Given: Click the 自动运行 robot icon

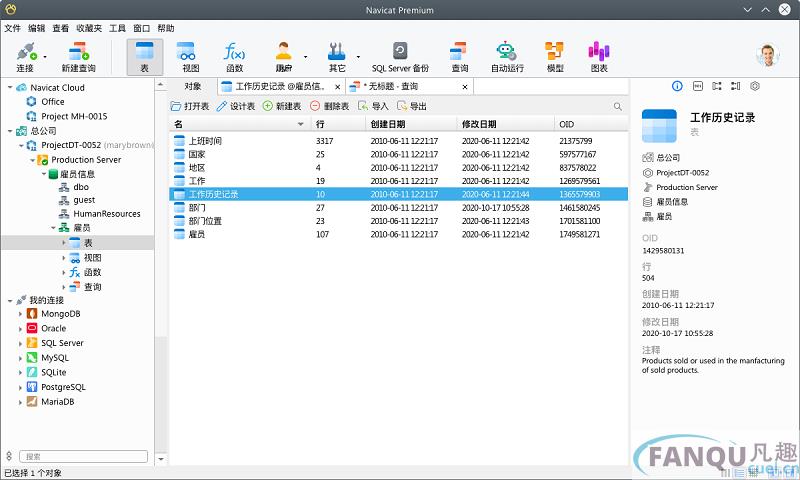Looking at the screenshot, I should 507,56.
